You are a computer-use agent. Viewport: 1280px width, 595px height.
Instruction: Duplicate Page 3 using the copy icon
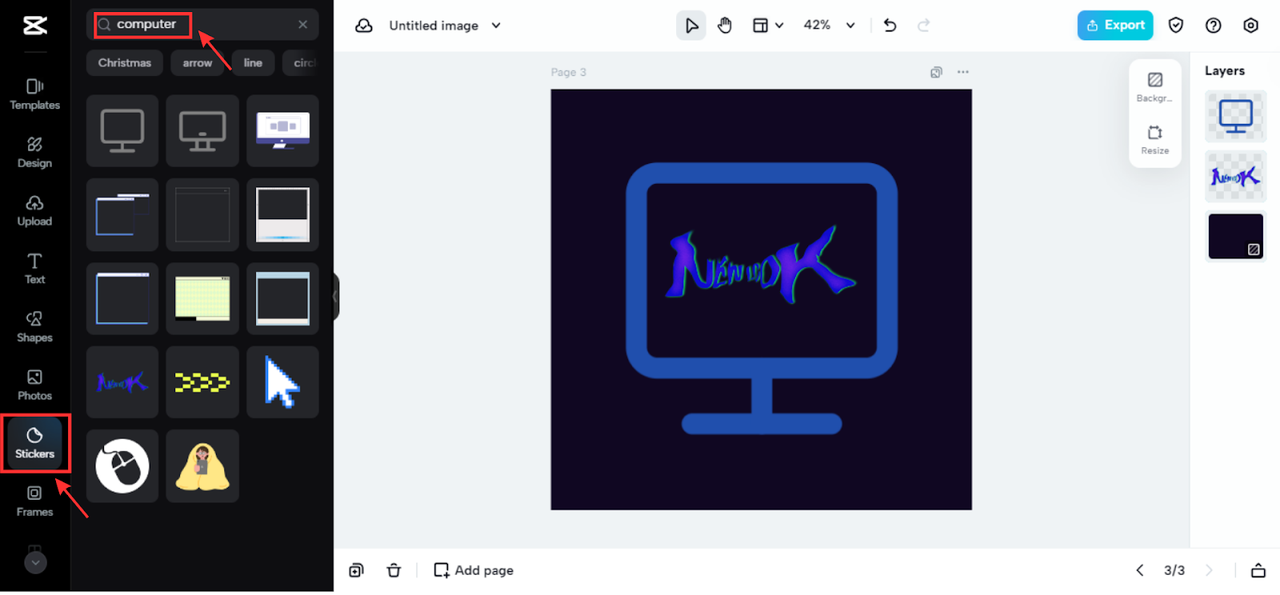(x=936, y=72)
